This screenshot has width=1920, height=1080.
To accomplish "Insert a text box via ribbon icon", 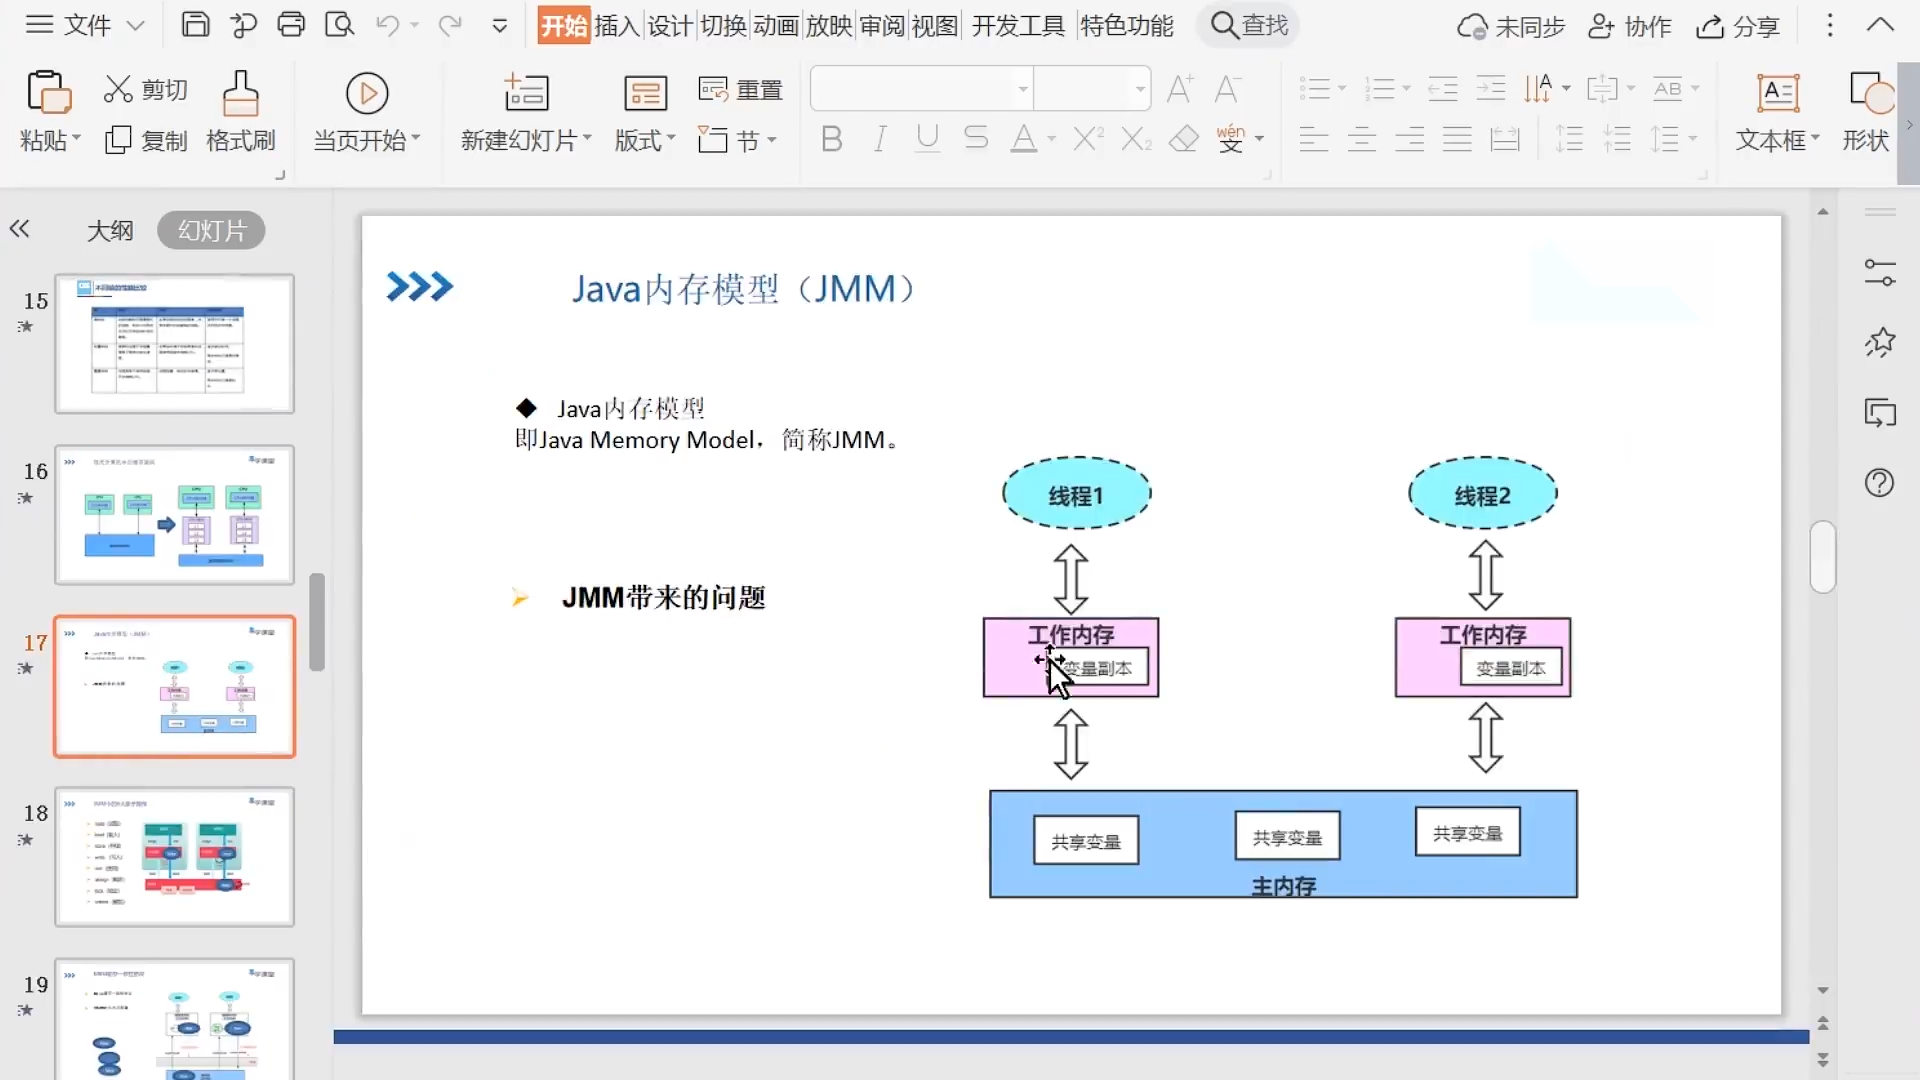I will pos(1778,93).
